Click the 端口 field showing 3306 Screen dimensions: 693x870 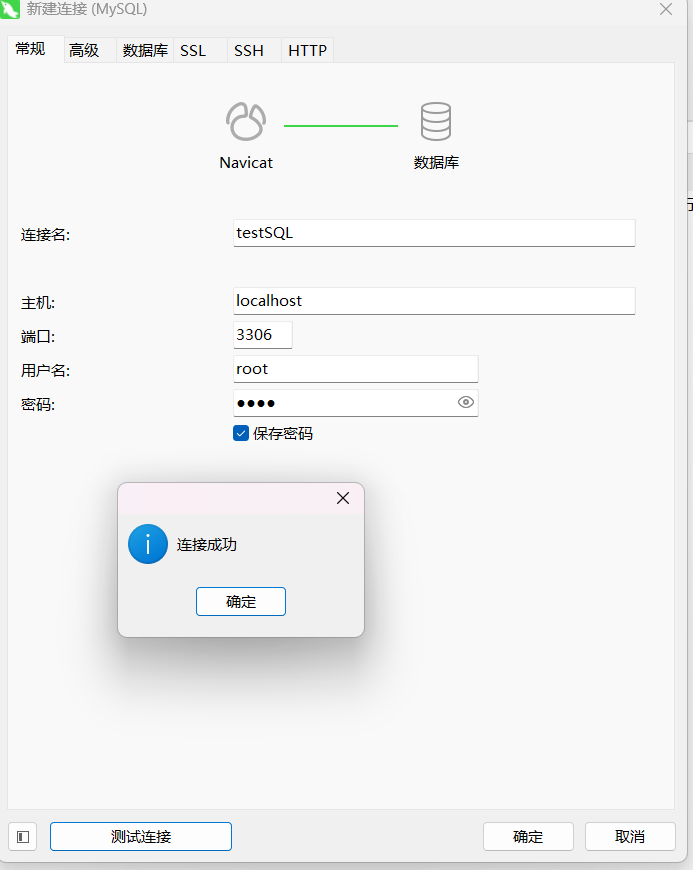pos(262,335)
